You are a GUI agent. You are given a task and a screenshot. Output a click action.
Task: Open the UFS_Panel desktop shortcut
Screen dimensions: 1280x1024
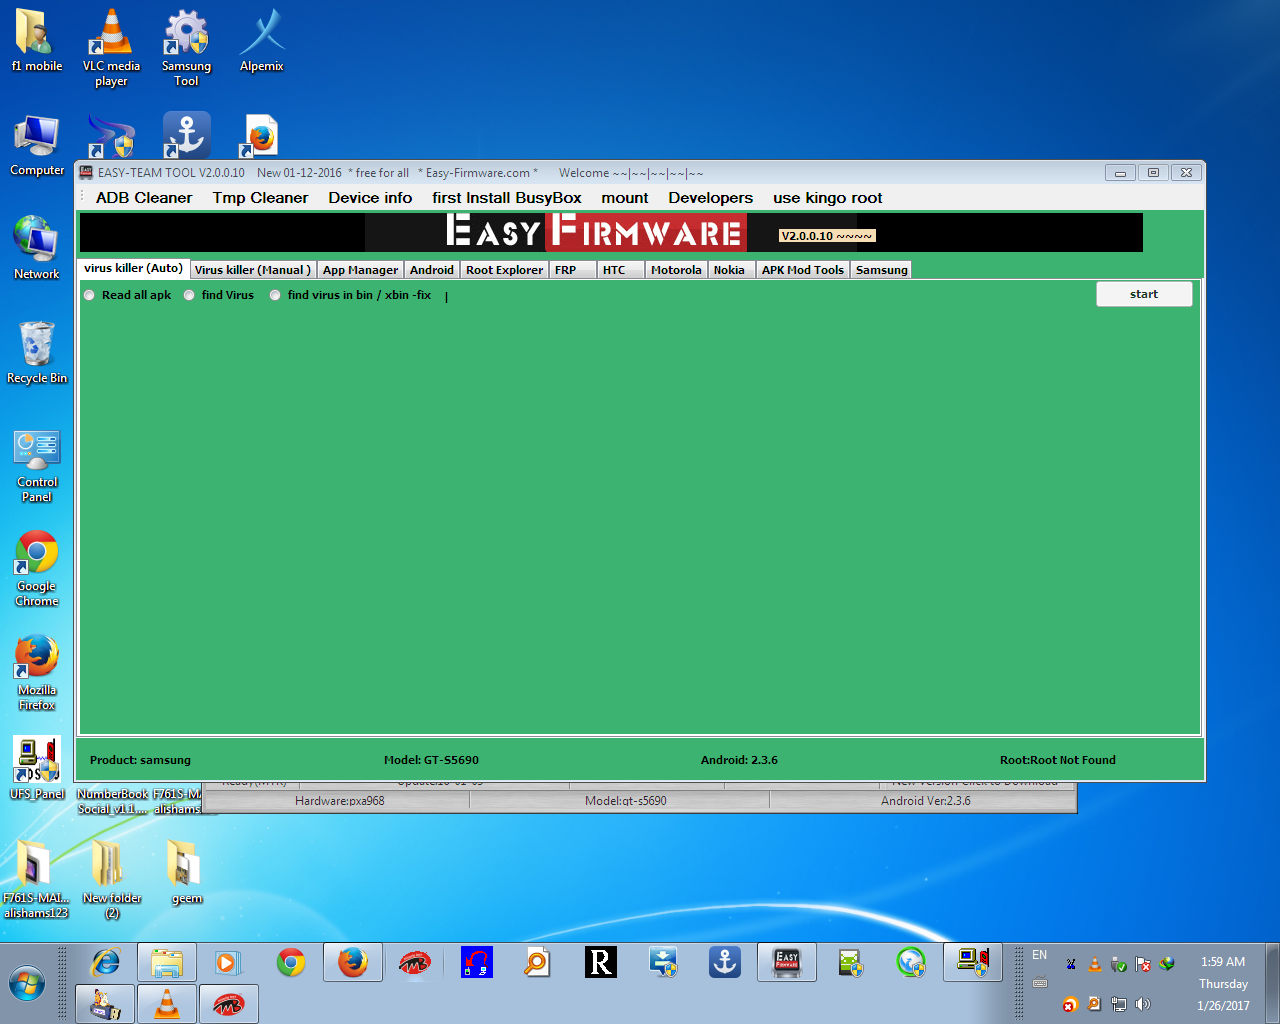point(37,768)
